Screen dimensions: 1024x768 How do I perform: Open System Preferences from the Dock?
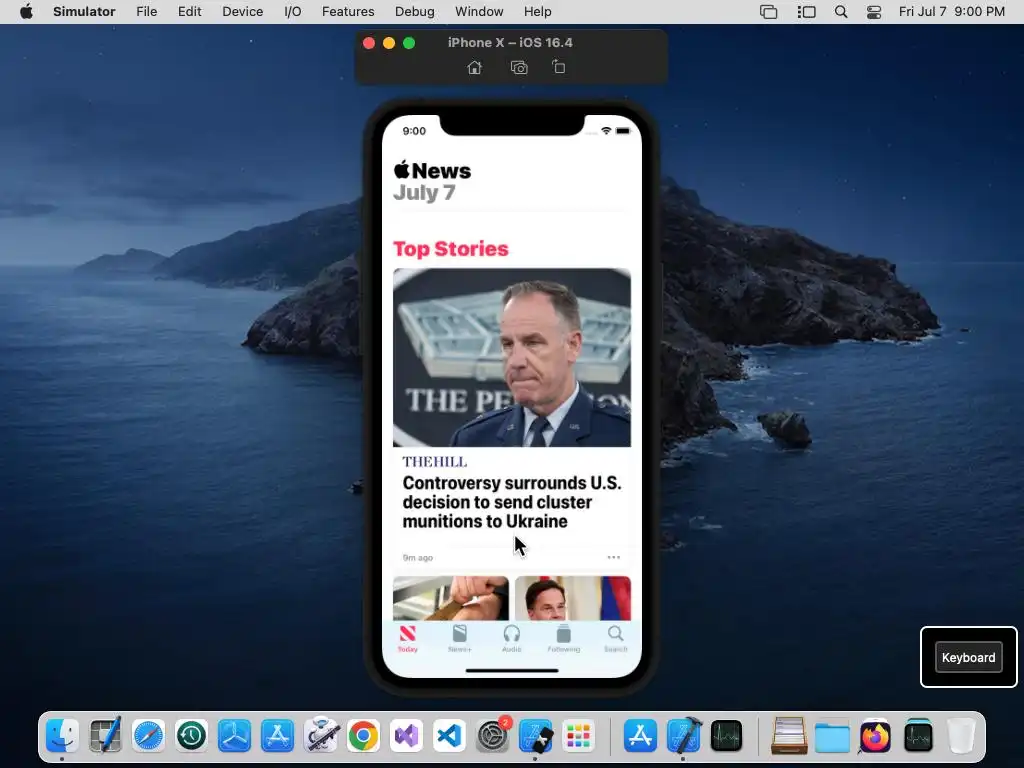(493, 736)
